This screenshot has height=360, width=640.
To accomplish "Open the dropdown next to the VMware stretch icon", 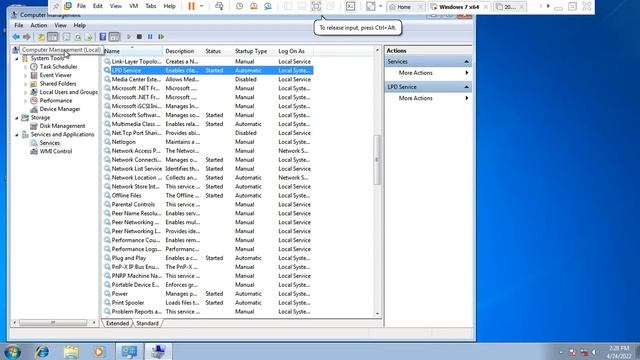I will (380, 6).
